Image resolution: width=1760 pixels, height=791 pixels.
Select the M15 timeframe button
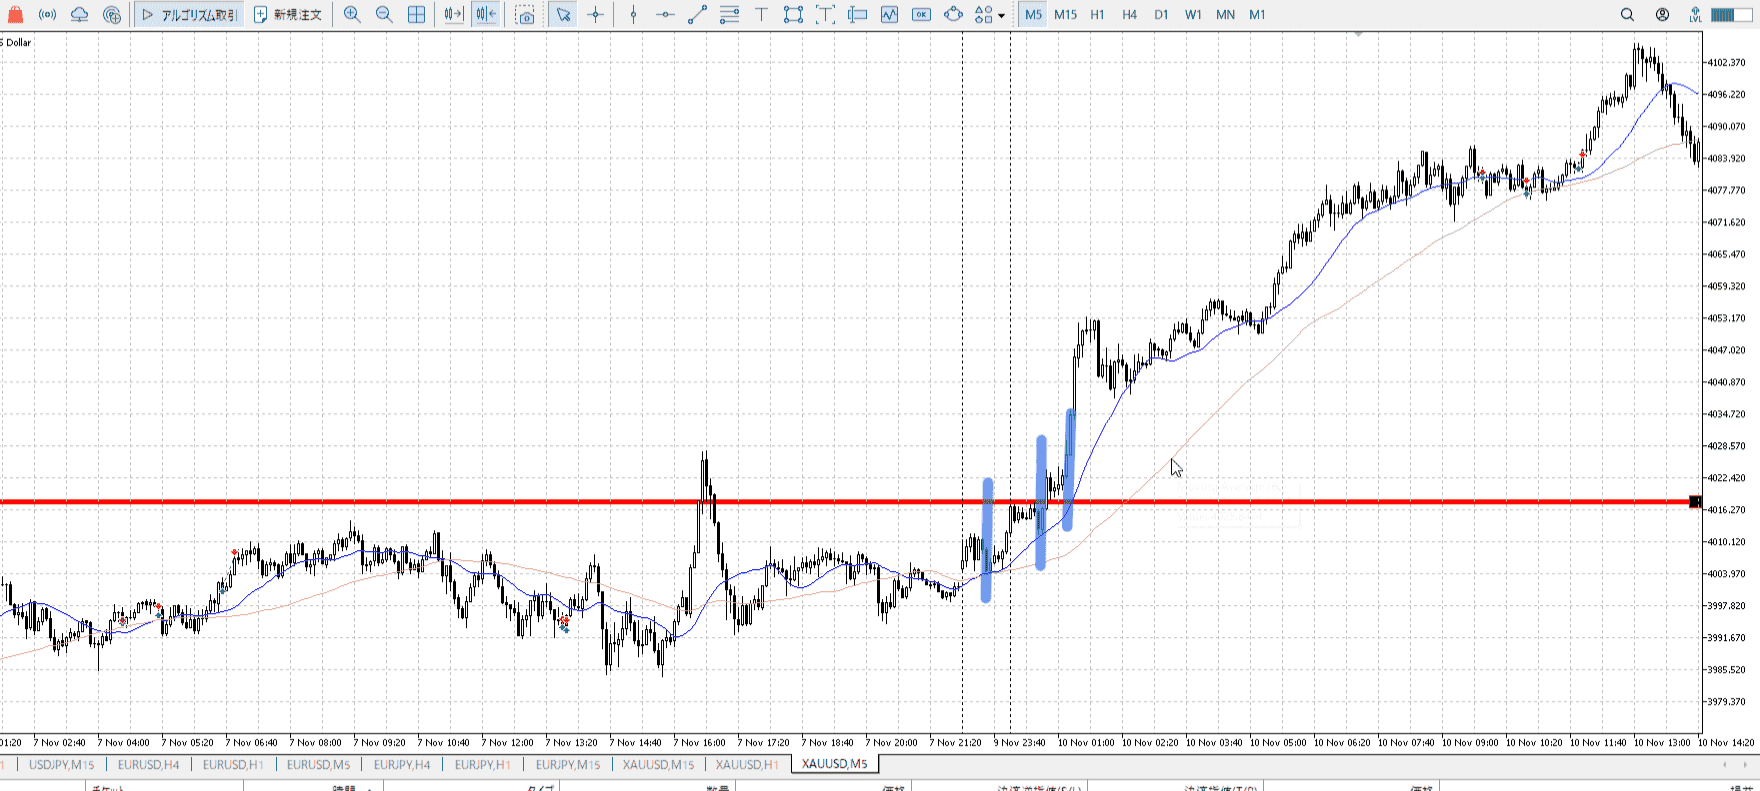[x=1065, y=15]
